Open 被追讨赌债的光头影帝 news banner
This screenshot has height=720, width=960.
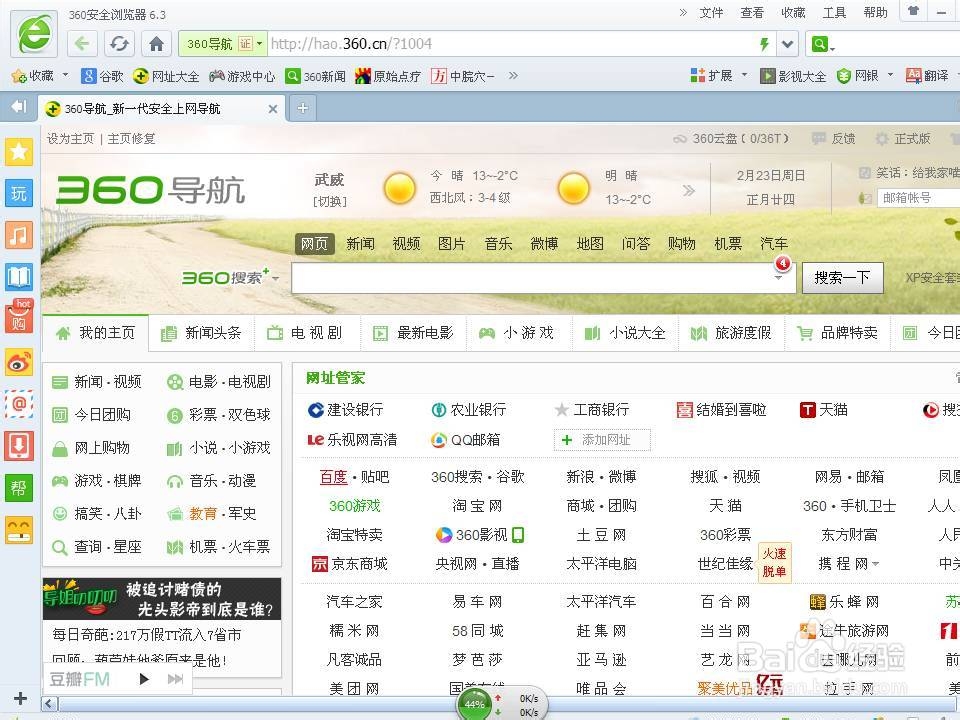click(162, 599)
